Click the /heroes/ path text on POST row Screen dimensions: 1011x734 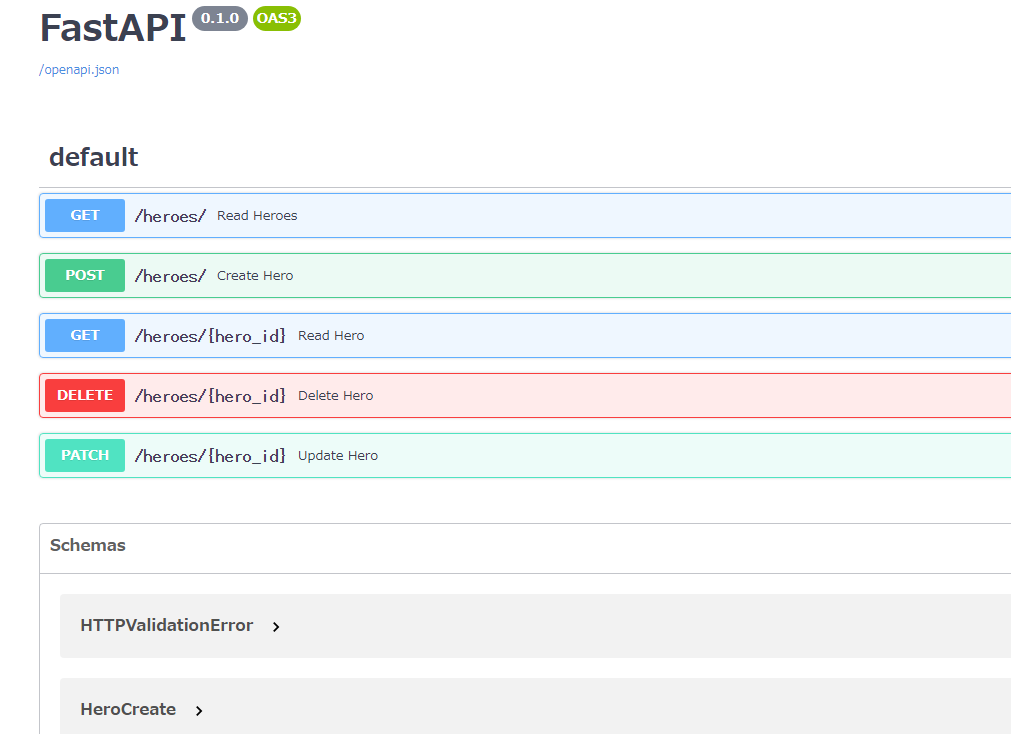click(169, 275)
